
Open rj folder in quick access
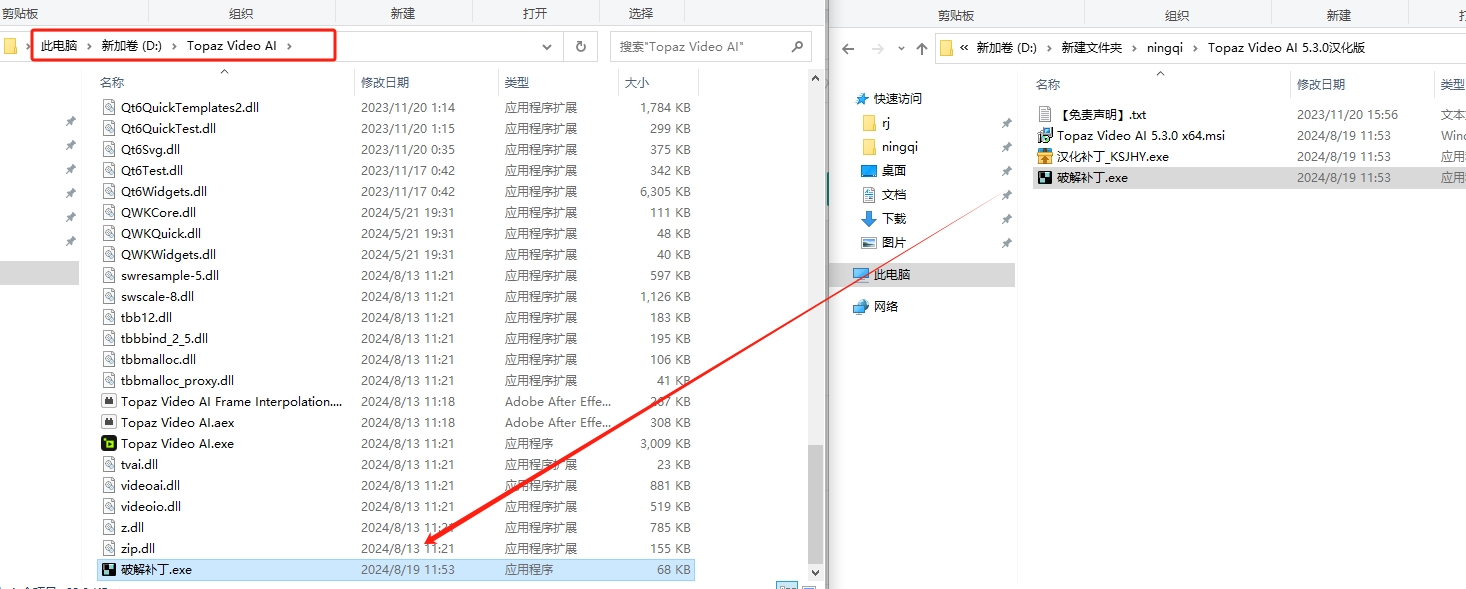[885, 122]
